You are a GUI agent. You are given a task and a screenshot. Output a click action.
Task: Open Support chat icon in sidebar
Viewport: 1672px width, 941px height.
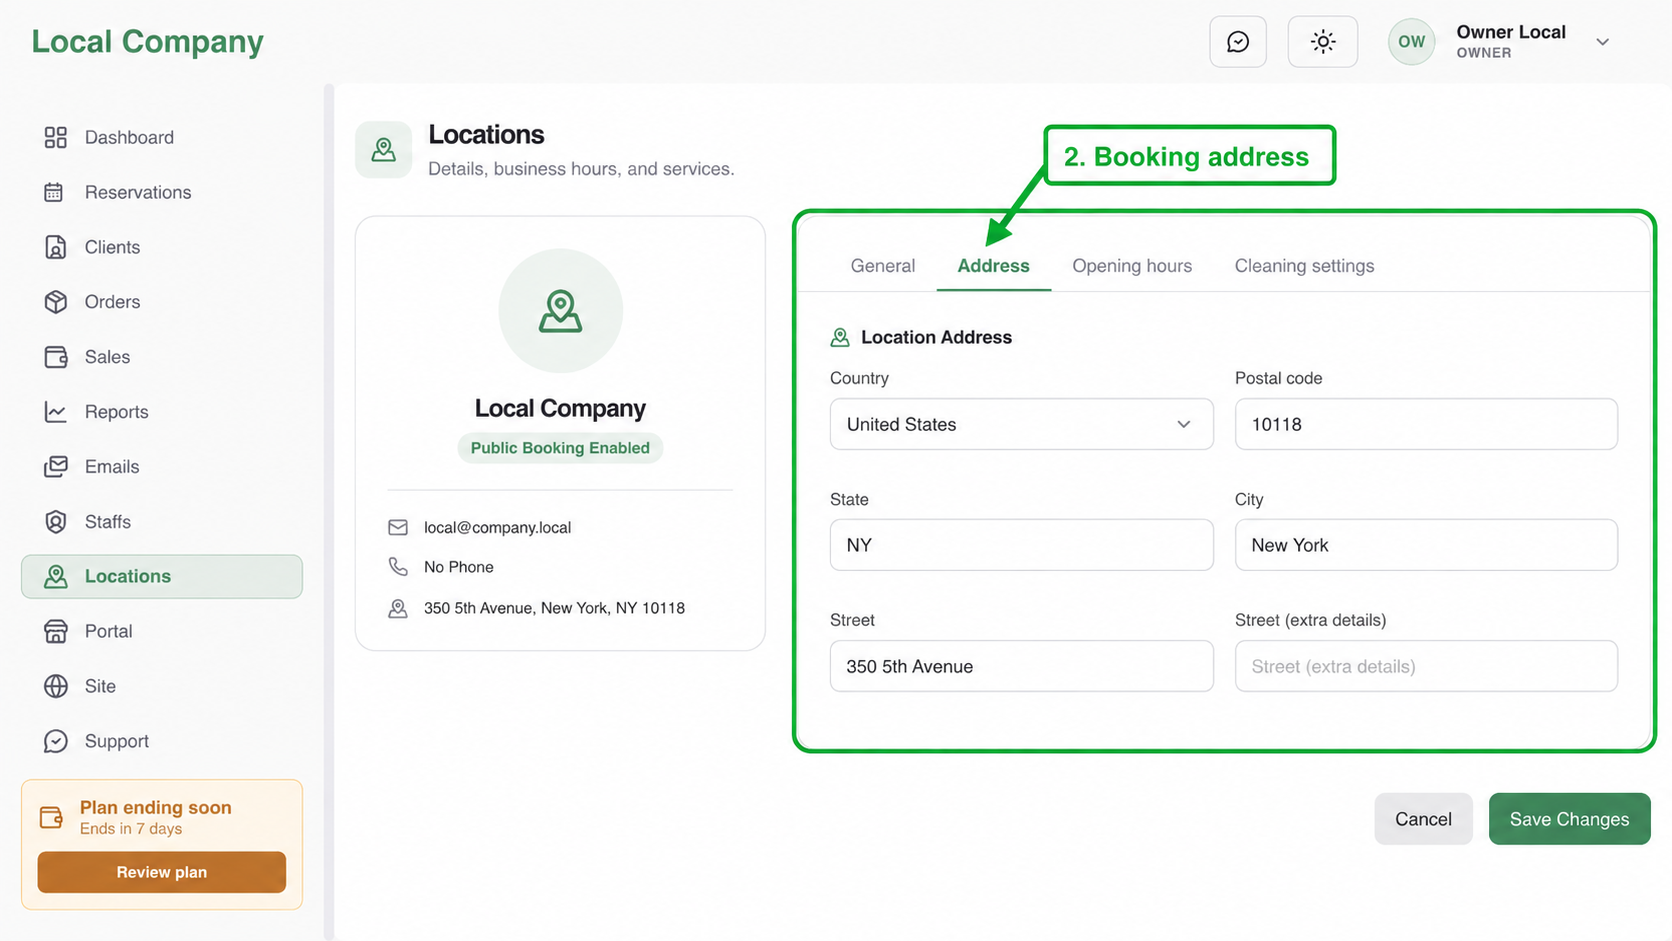click(x=55, y=741)
